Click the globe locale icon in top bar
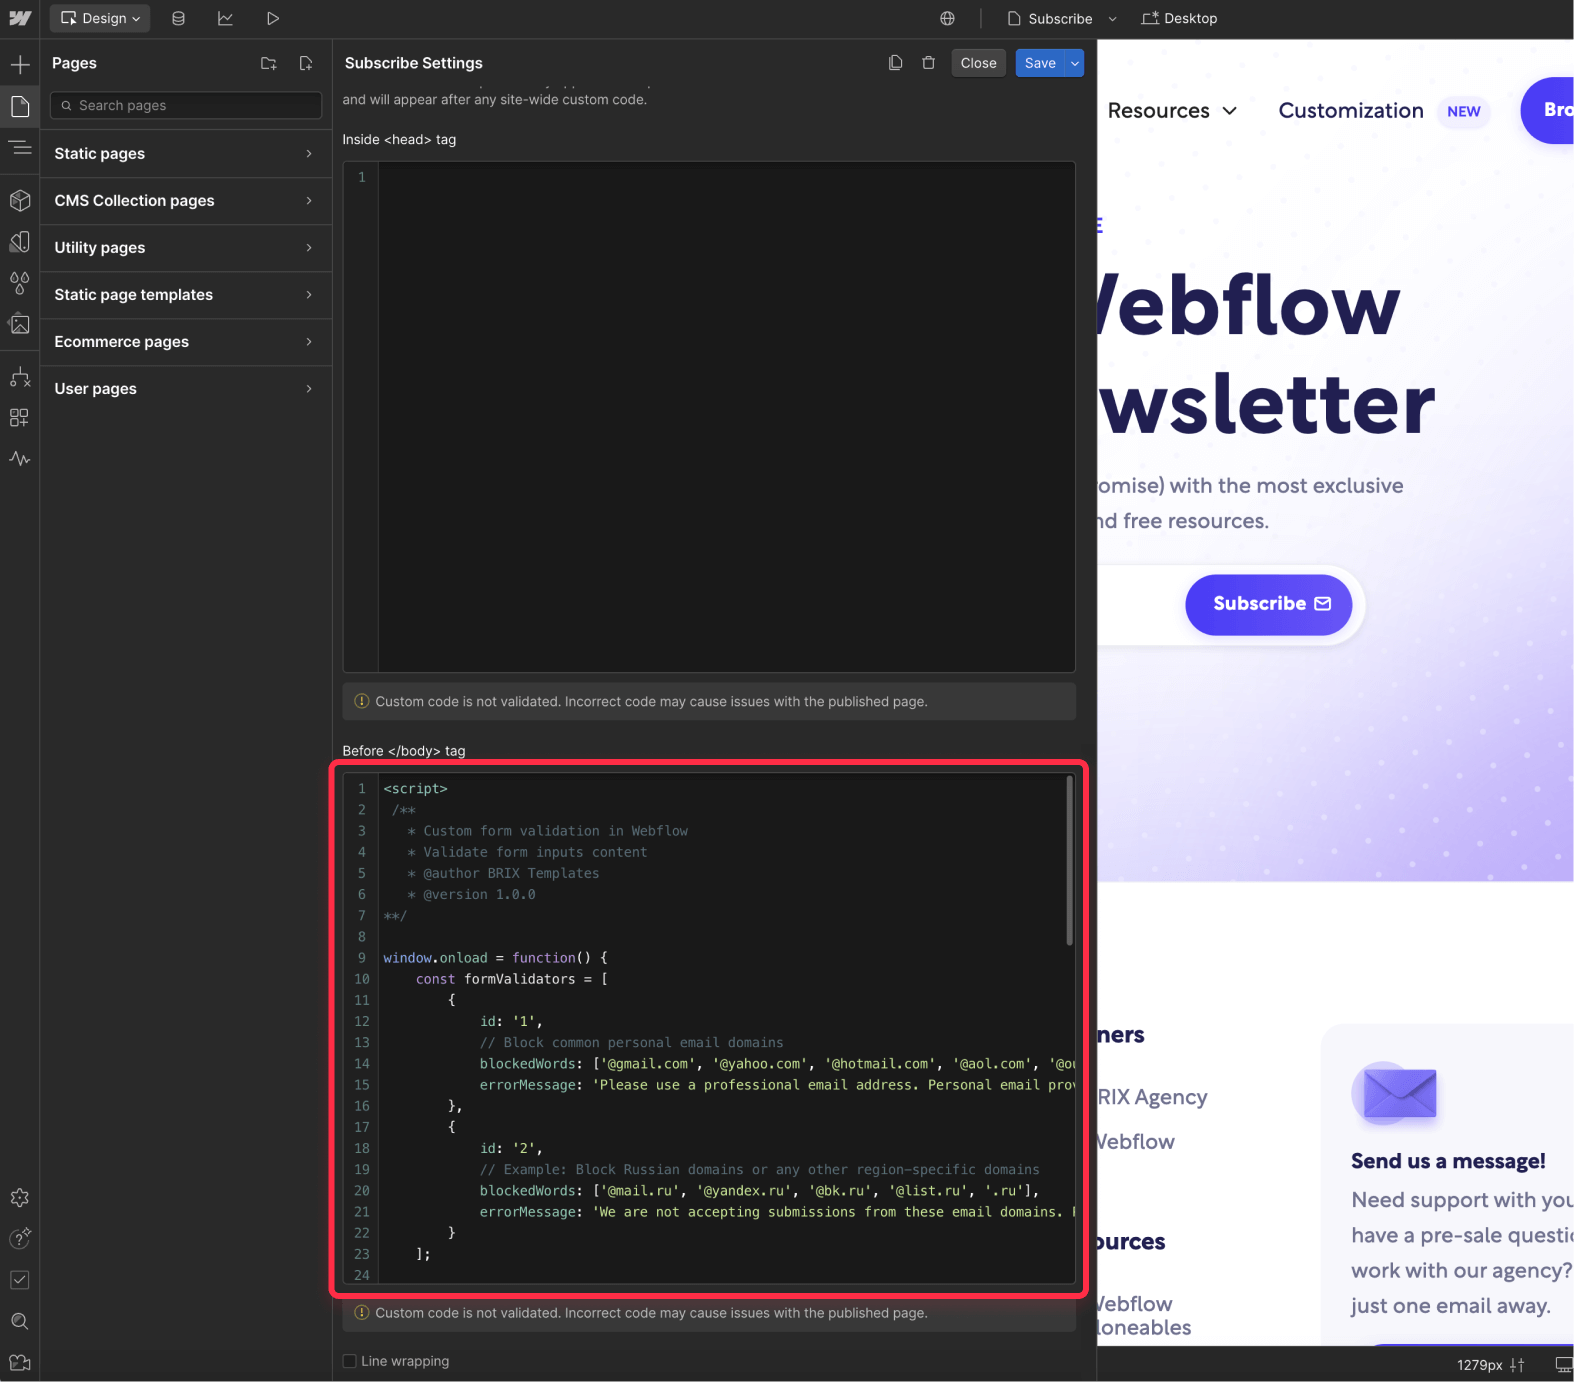Viewport: 1574px width, 1382px height. tap(947, 18)
